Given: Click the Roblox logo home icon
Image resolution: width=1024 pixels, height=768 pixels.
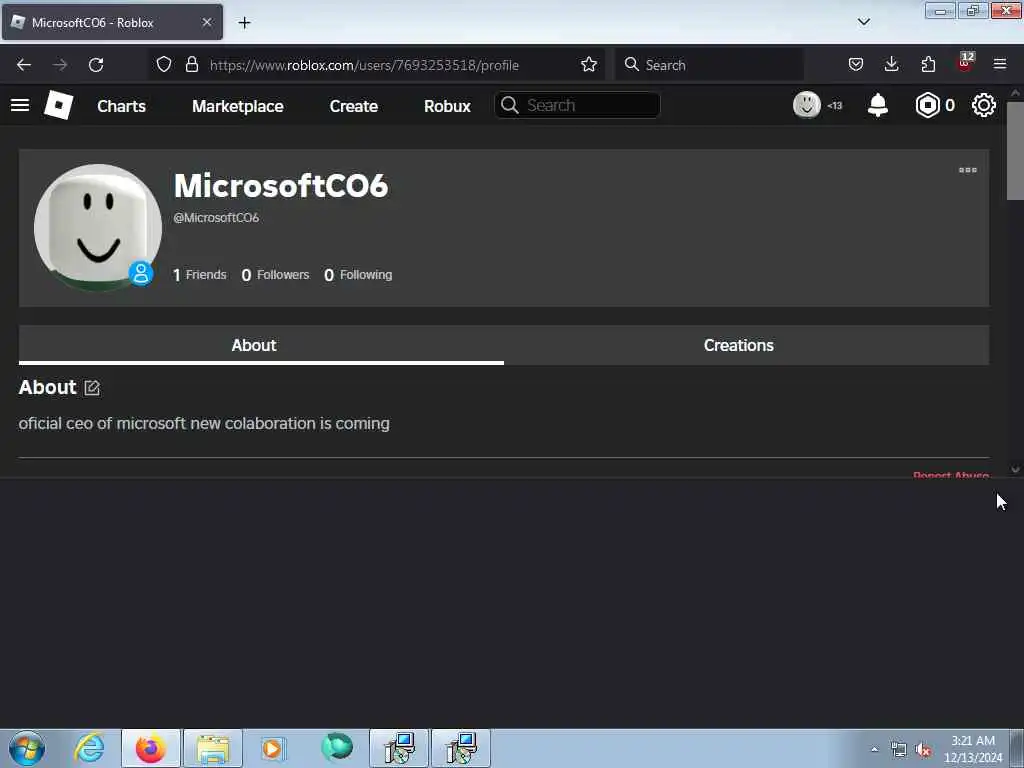Looking at the screenshot, I should pos(58,105).
